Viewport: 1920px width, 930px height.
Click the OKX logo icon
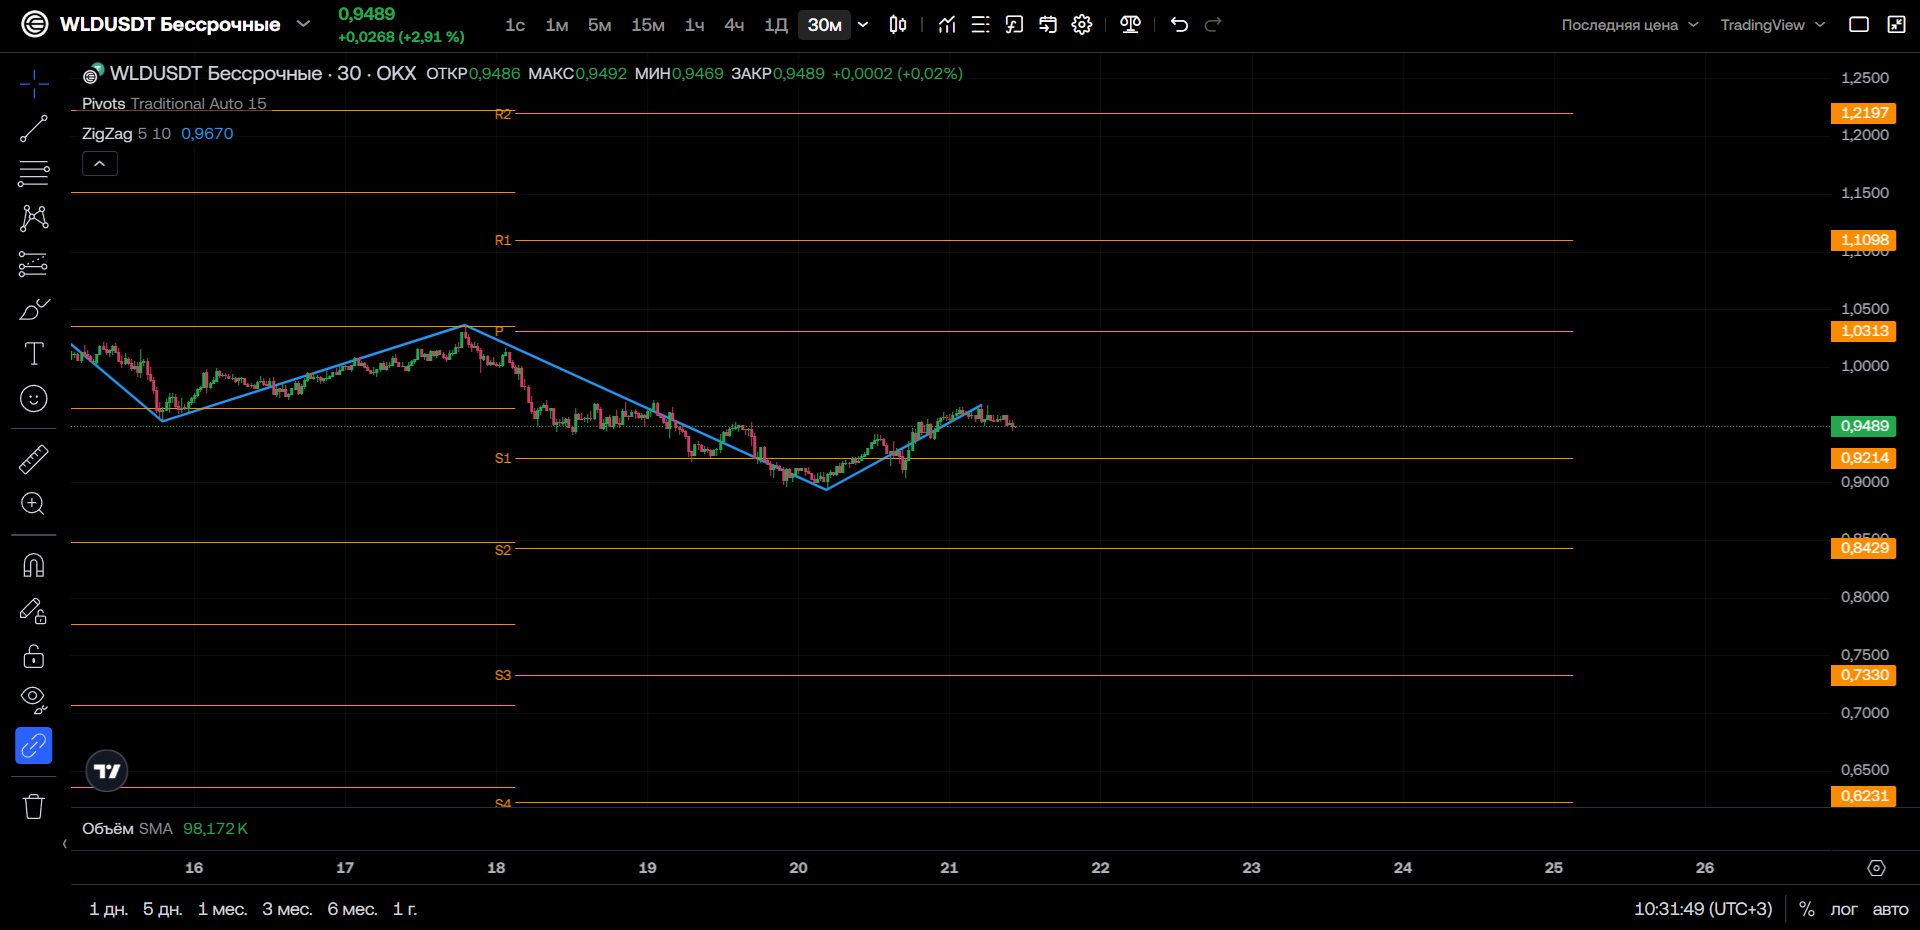pos(35,24)
